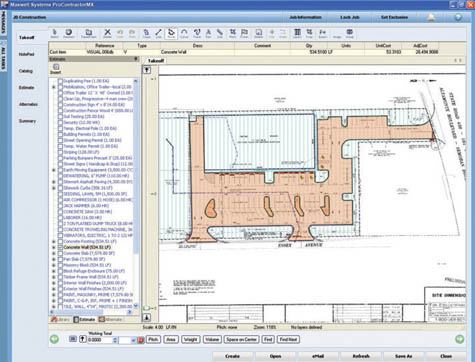Image resolution: width=475 pixels, height=362 pixels.
Task: Expand the Masonry Block item
Action: tap(54, 265)
